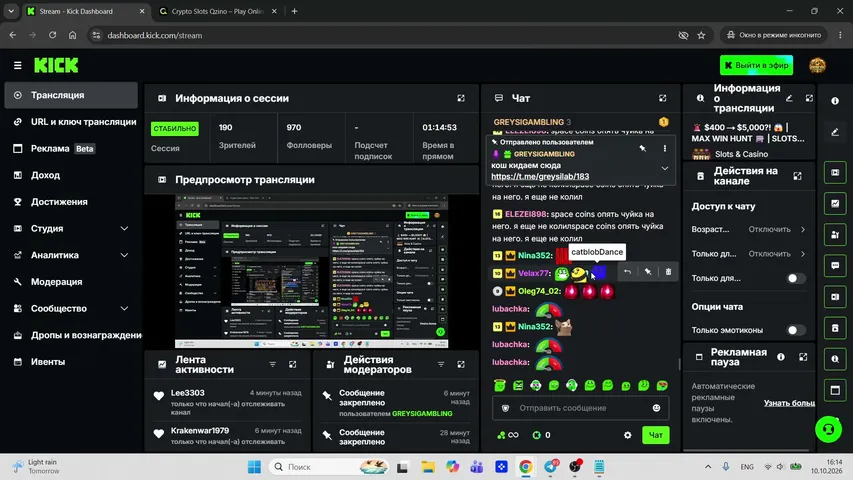Image resolution: width=853 pixels, height=480 pixels.
Task: Show hidden system tray icons
Action: click(x=708, y=466)
